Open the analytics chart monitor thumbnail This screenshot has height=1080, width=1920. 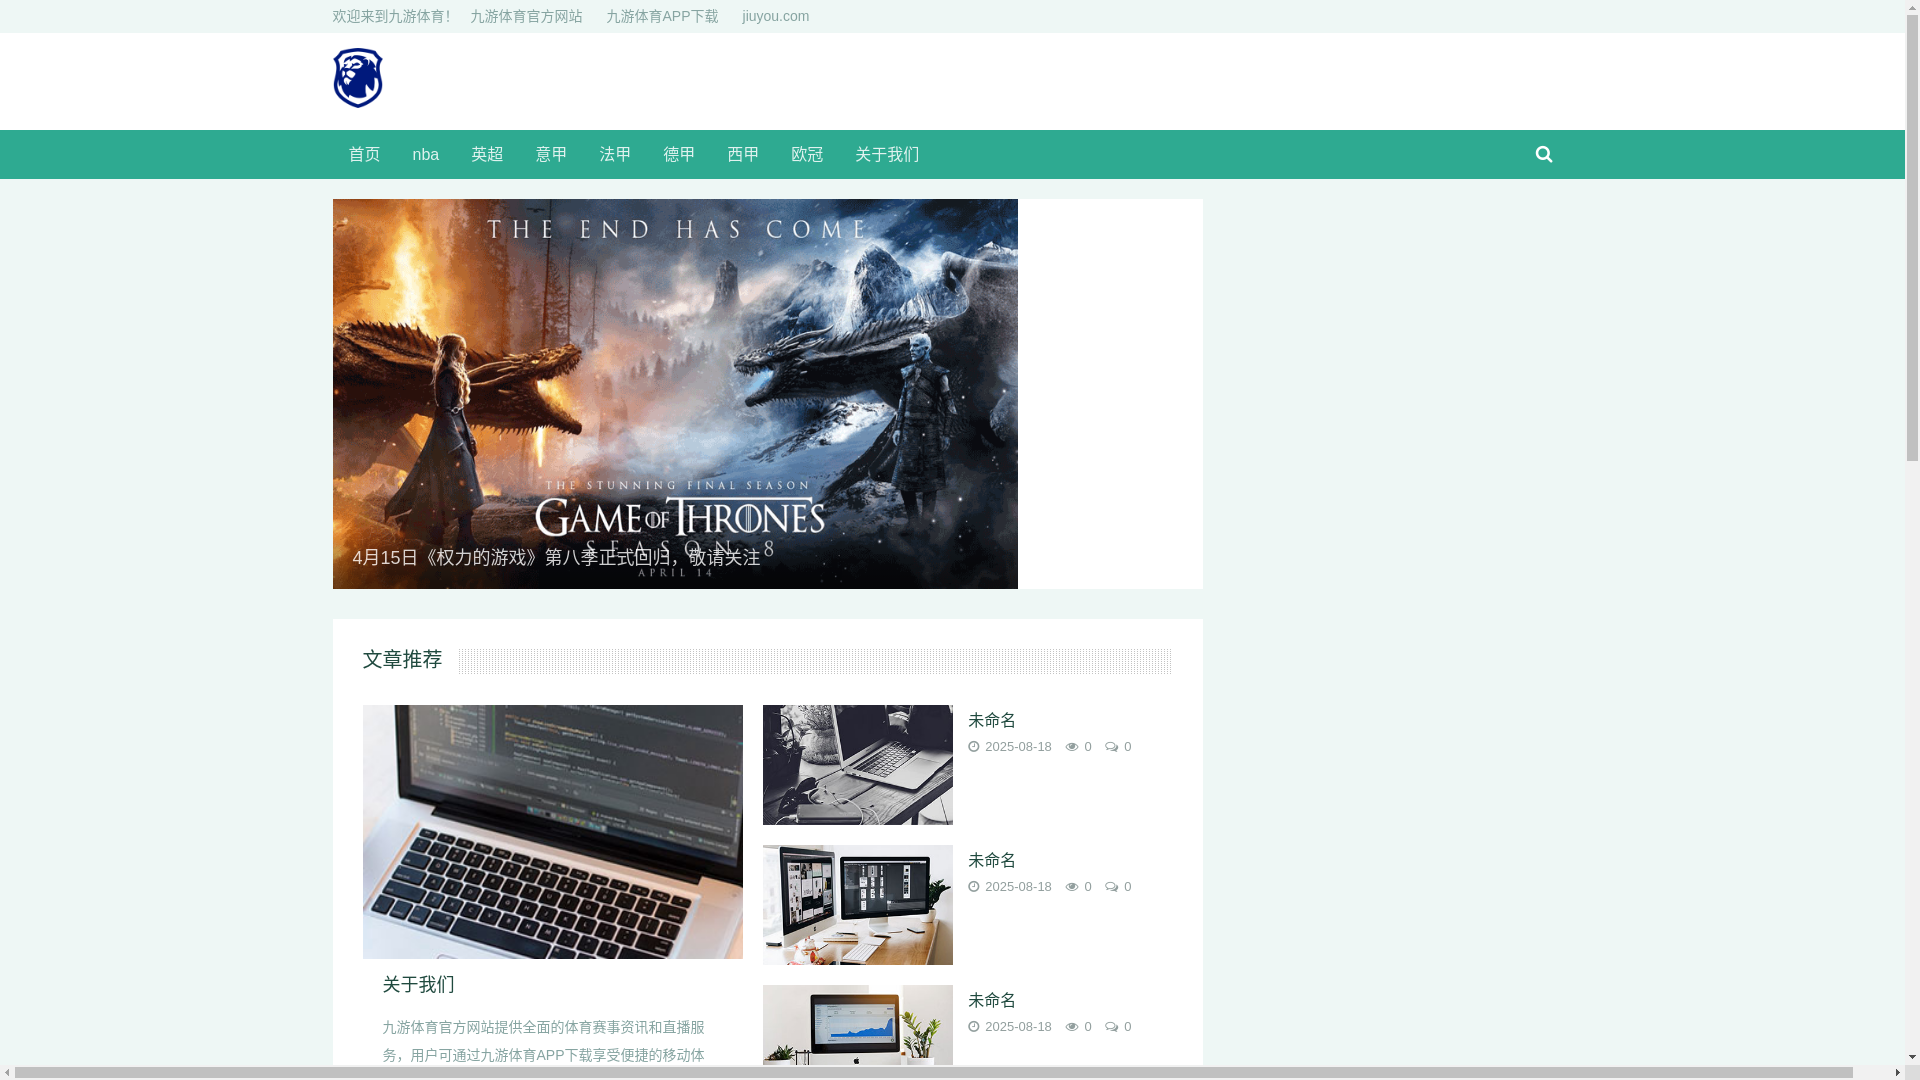[857, 1025]
